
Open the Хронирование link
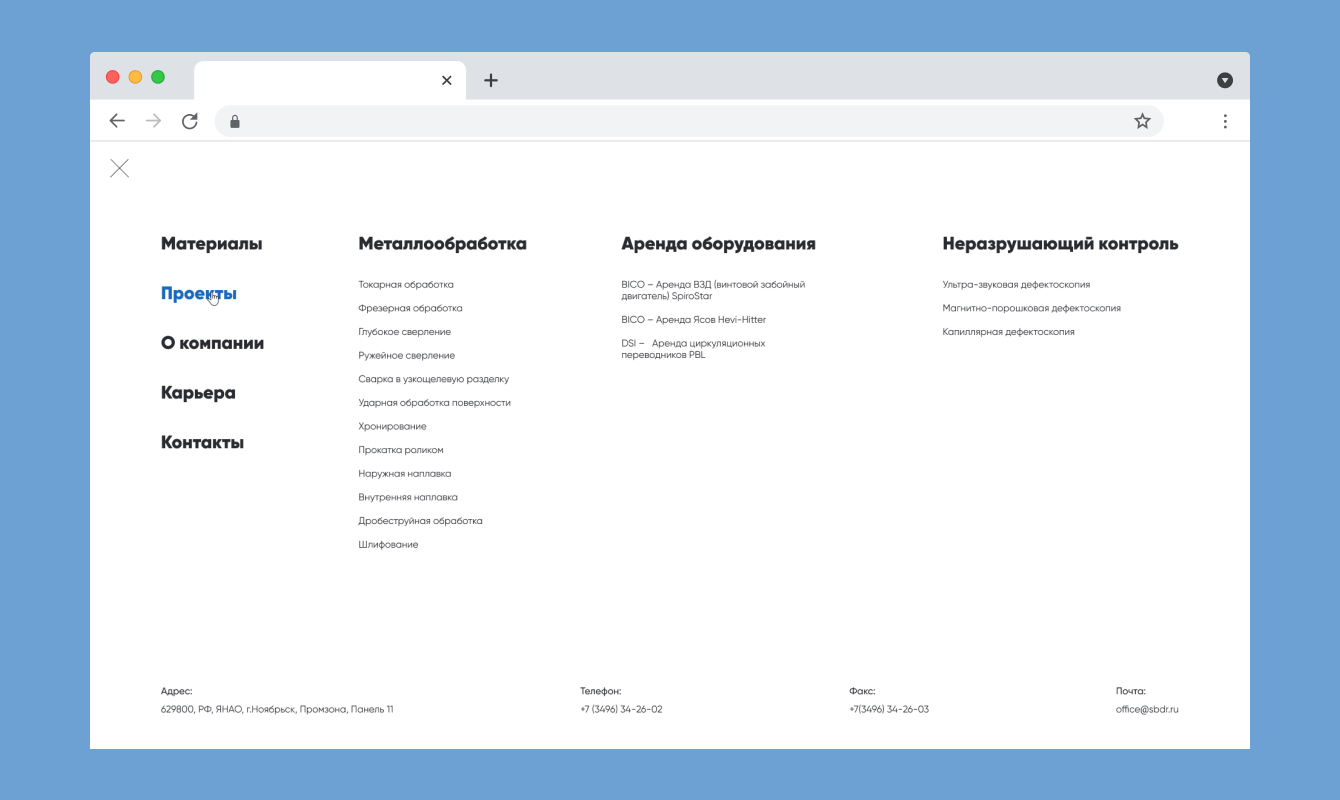pyautogui.click(x=392, y=427)
